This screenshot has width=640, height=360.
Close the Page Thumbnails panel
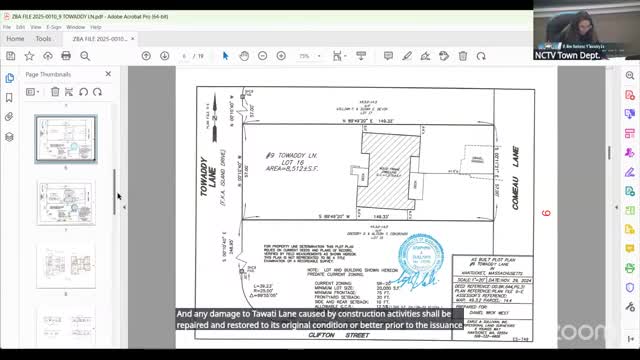coord(108,74)
